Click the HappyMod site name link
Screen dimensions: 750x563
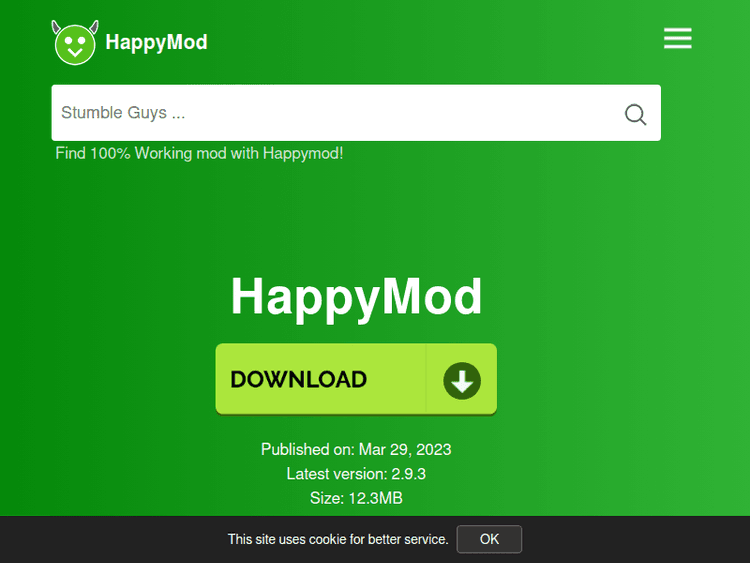click(156, 42)
